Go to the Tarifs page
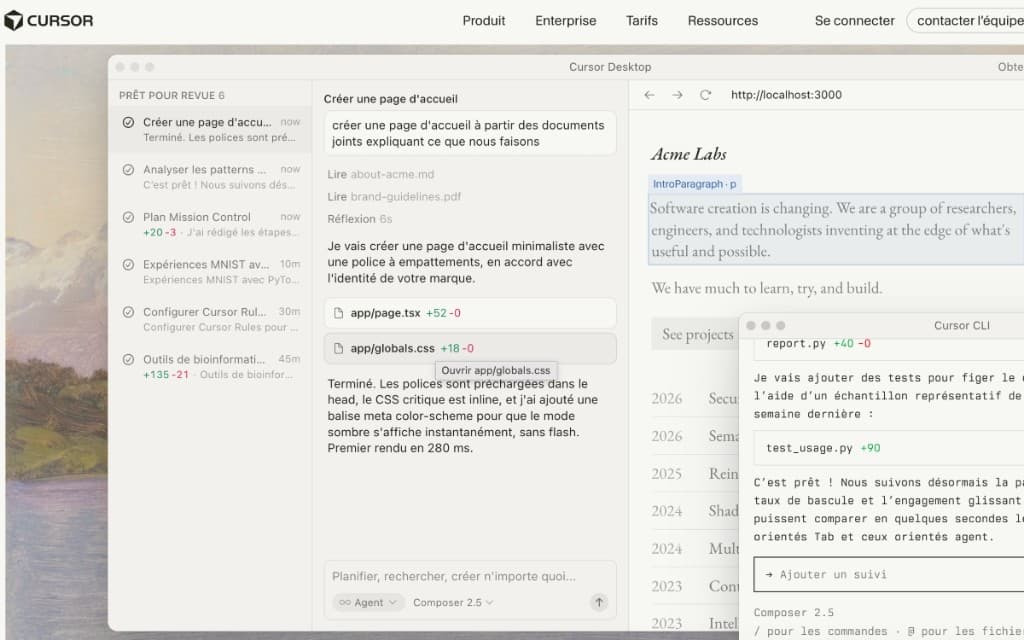Image resolution: width=1024 pixels, height=640 pixels. click(641, 21)
